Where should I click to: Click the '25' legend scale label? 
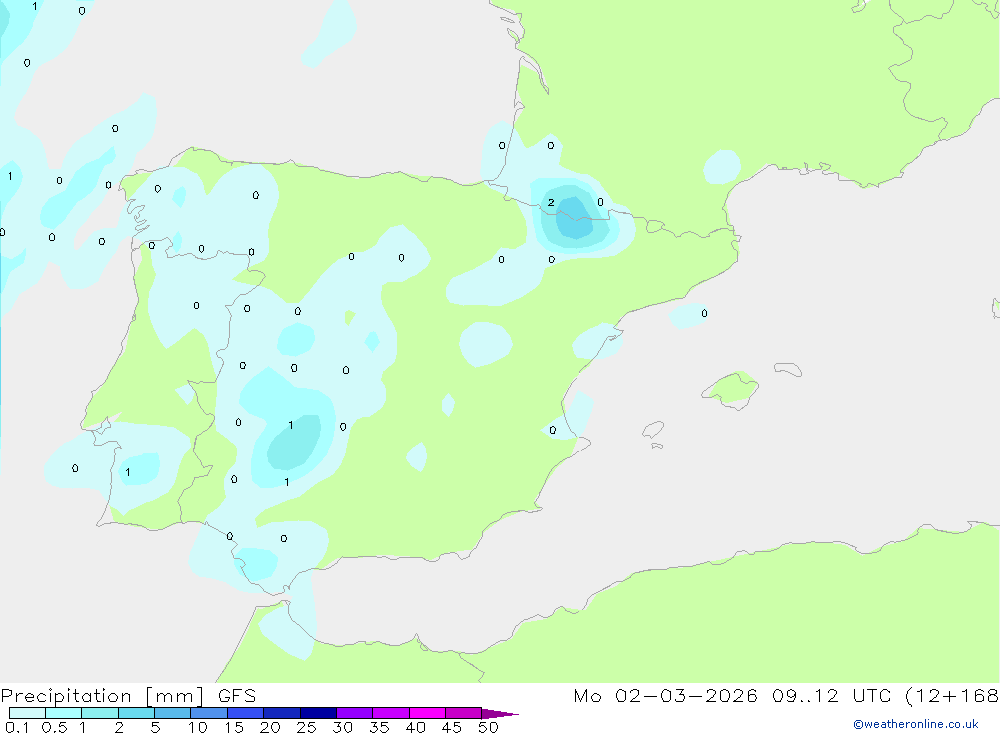pos(307,727)
